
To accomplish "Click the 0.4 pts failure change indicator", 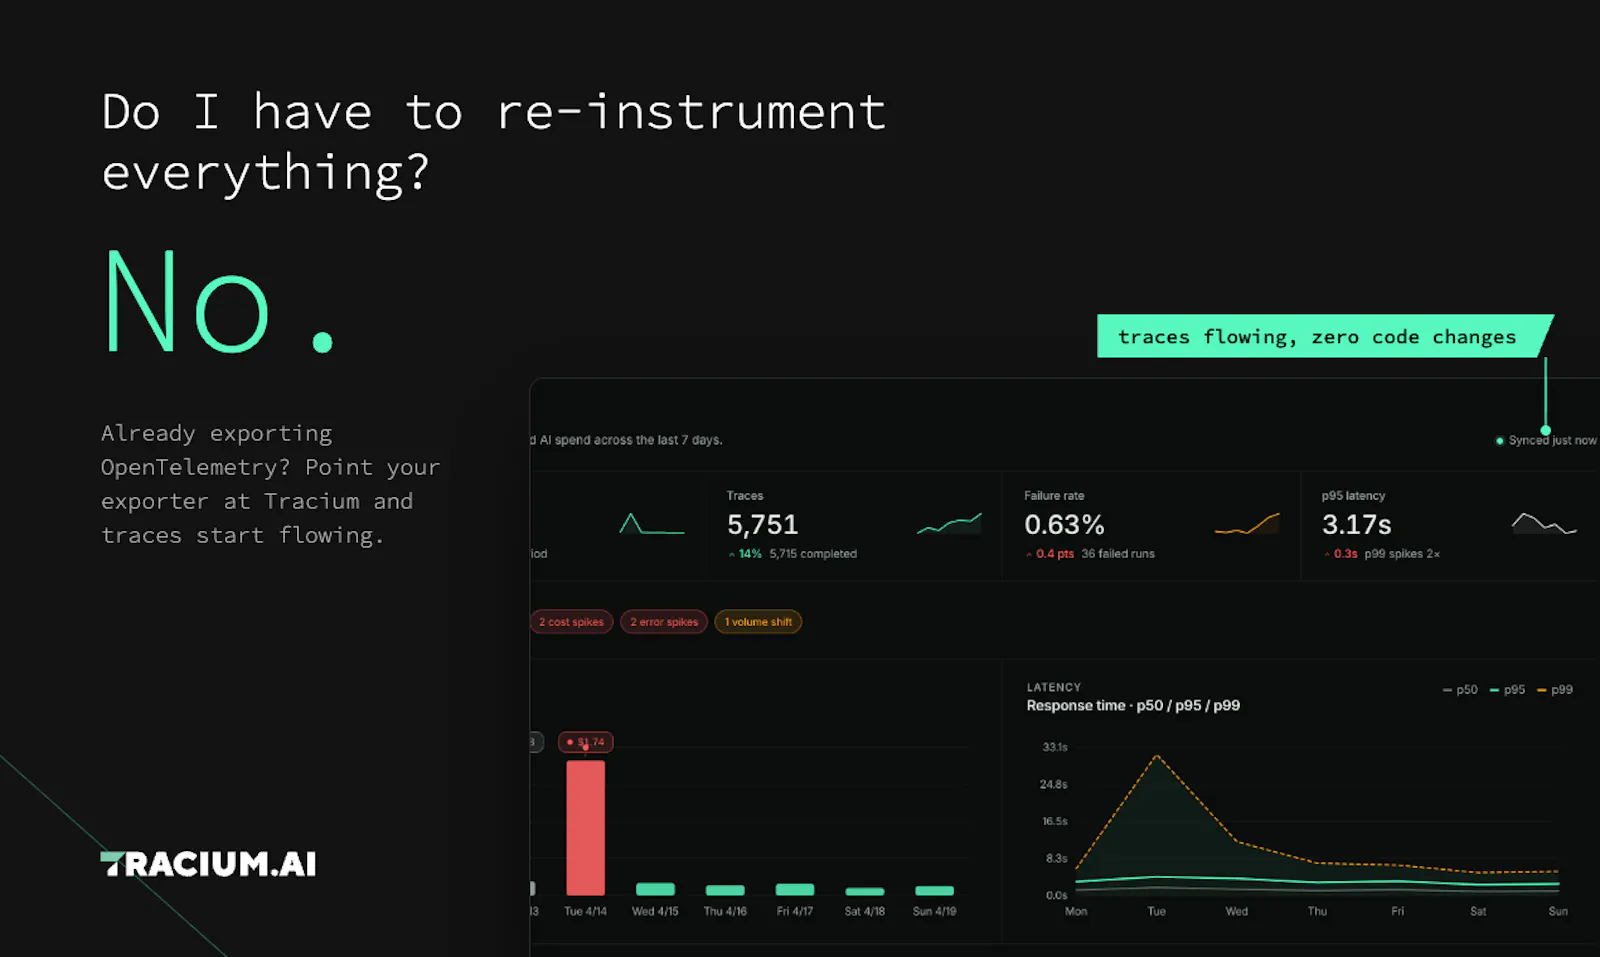I will (x=1050, y=554).
